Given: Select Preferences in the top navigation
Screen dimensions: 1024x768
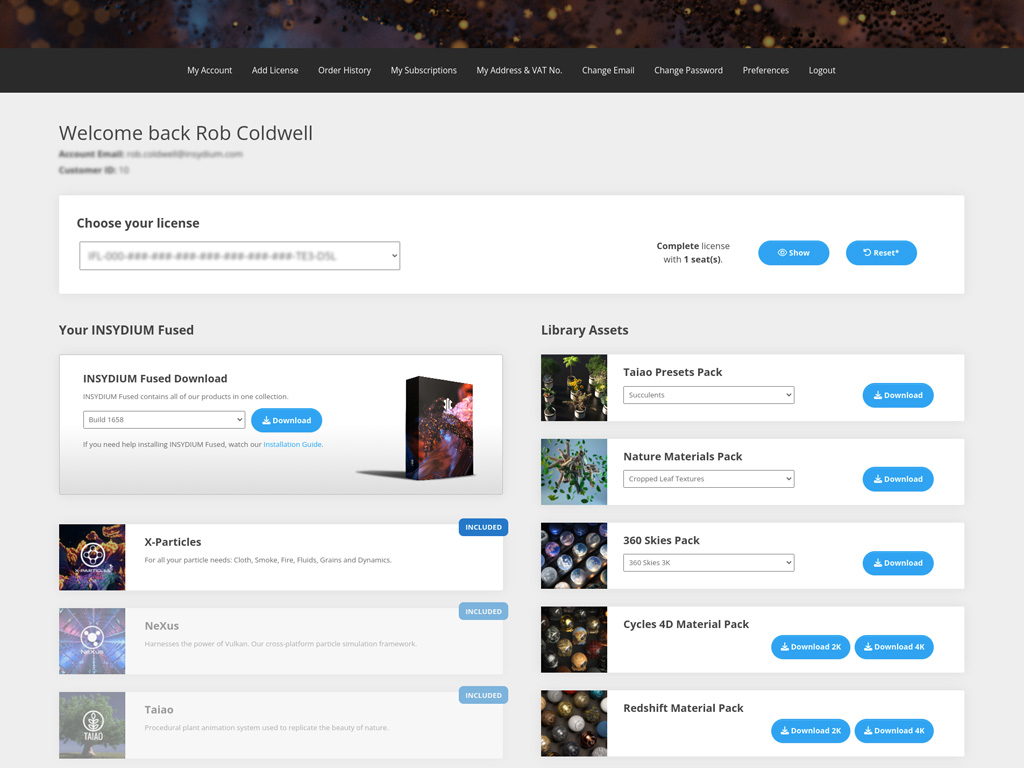Looking at the screenshot, I should pos(765,70).
